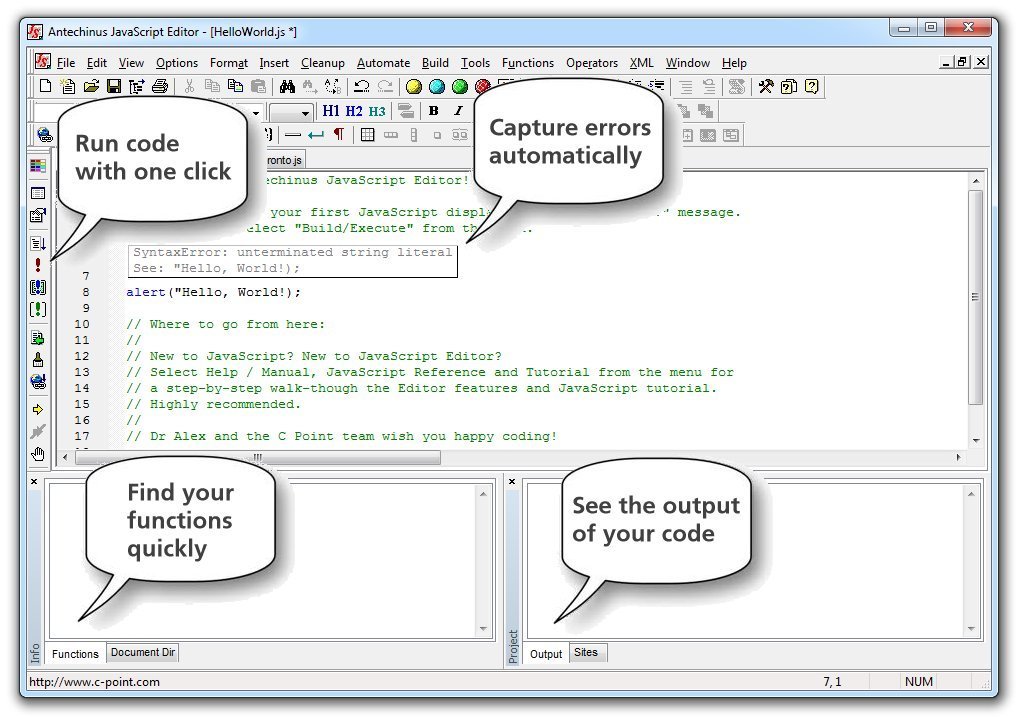Open the Operators menu
Viewport: 1024px width, 718px height.
(592, 63)
